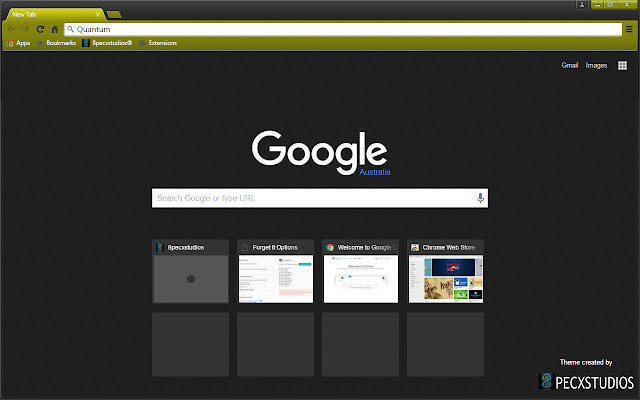Viewport: 640px width, 400px height.
Task: Open the Forget It Options tile
Action: pyautogui.click(x=276, y=271)
